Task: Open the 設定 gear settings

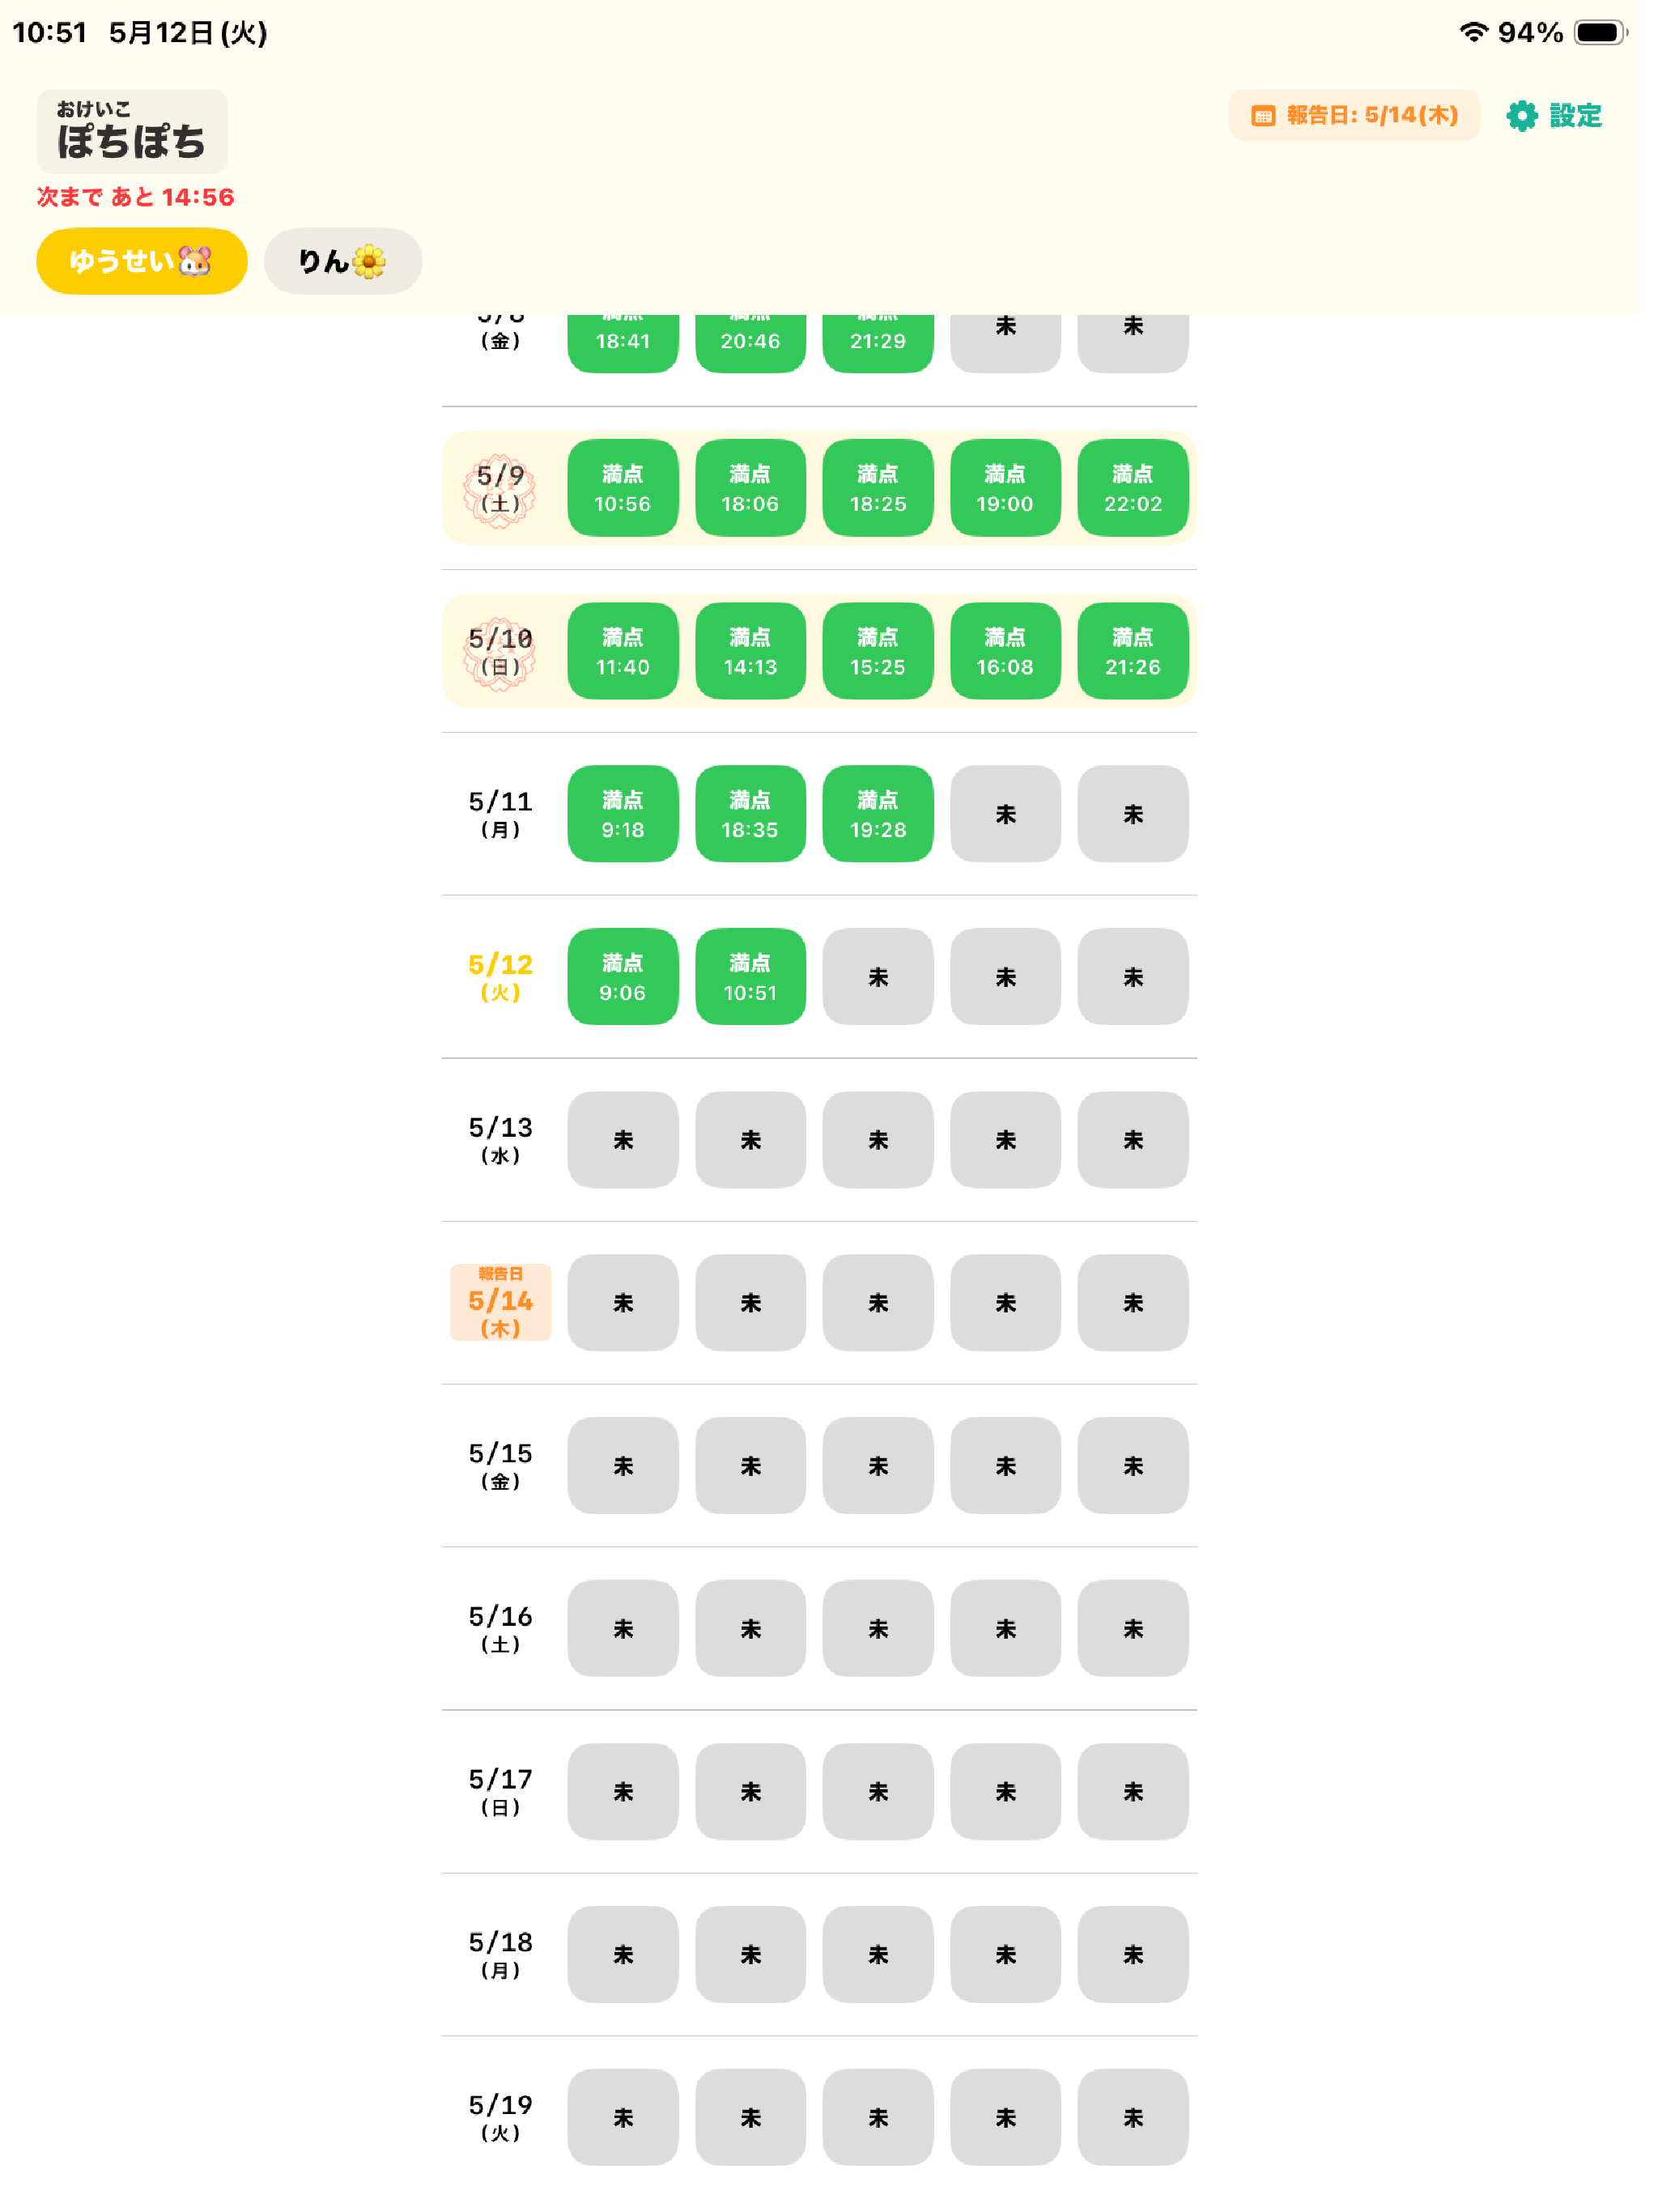Action: 1553,116
